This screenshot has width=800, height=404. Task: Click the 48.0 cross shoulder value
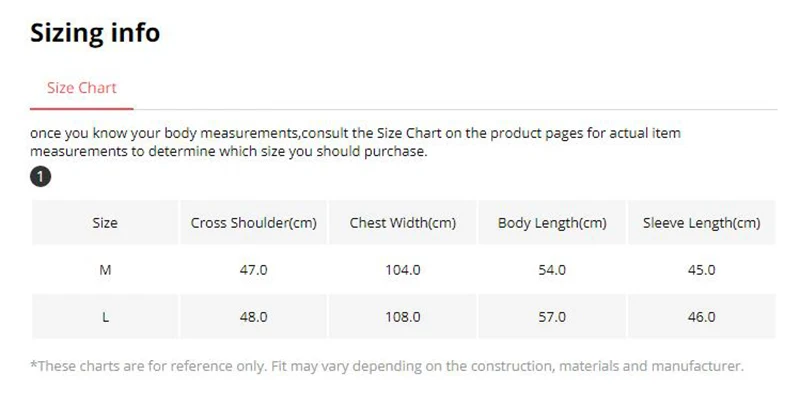coord(253,317)
